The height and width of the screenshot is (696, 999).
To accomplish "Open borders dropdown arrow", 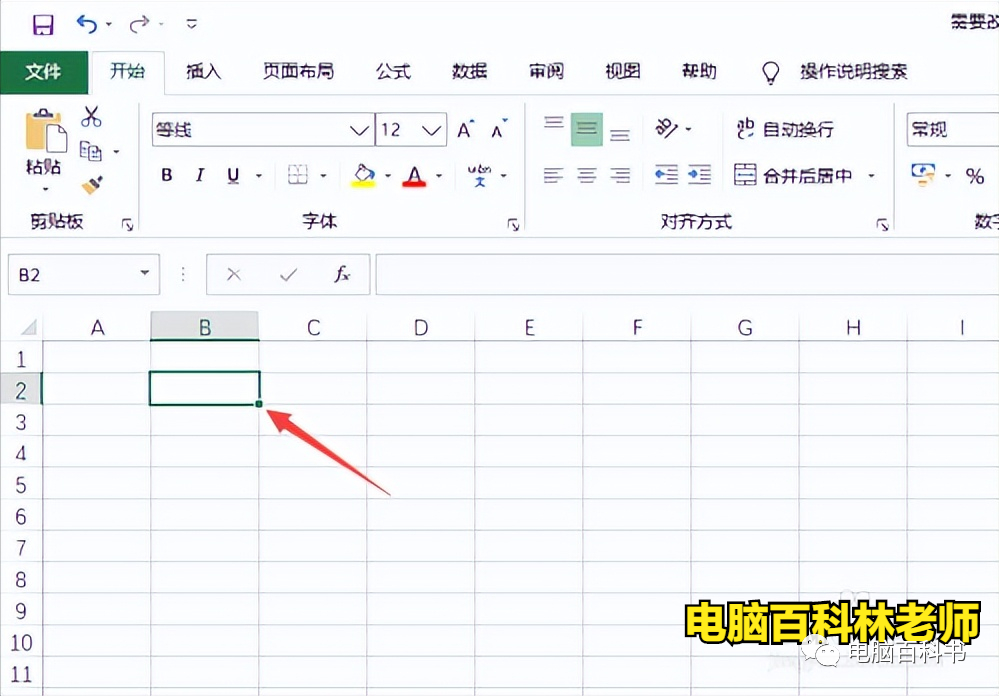I will pyautogui.click(x=323, y=175).
